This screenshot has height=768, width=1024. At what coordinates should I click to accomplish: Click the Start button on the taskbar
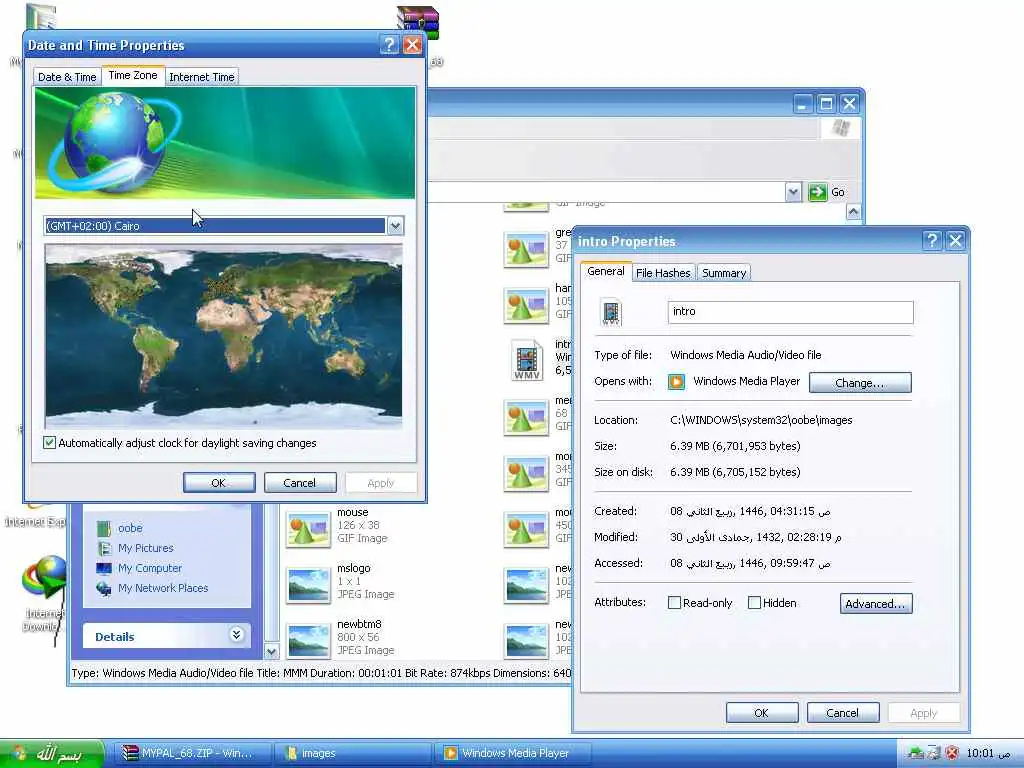(x=52, y=754)
